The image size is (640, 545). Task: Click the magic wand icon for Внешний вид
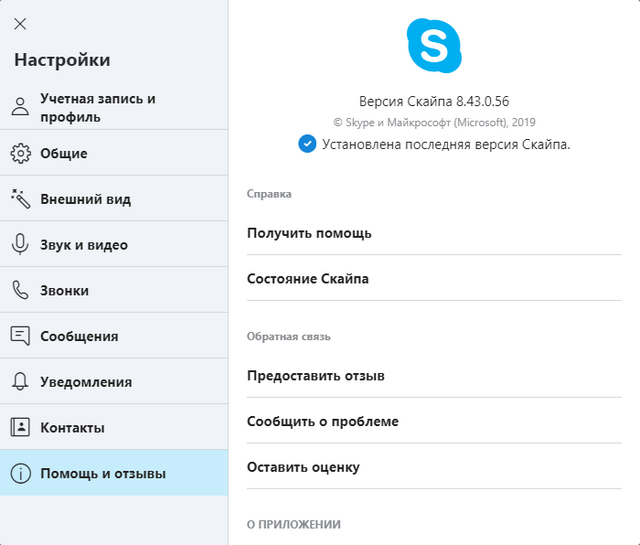[x=20, y=199]
